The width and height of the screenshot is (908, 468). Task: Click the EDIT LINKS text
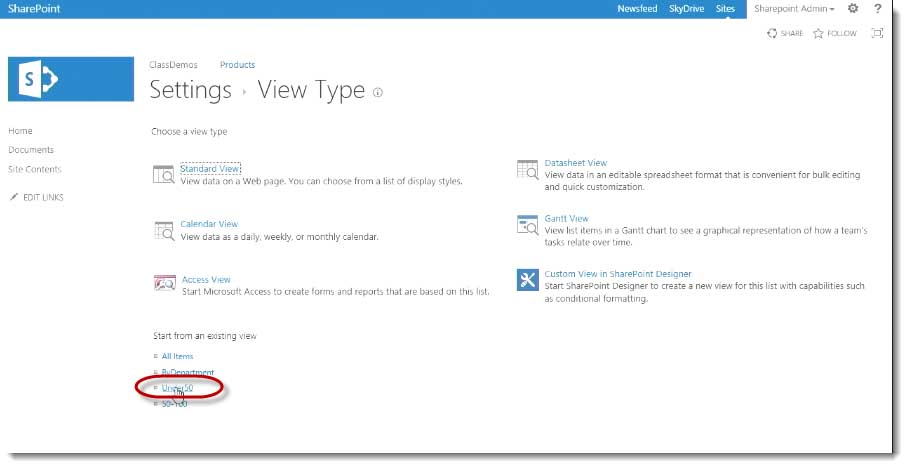tap(43, 198)
